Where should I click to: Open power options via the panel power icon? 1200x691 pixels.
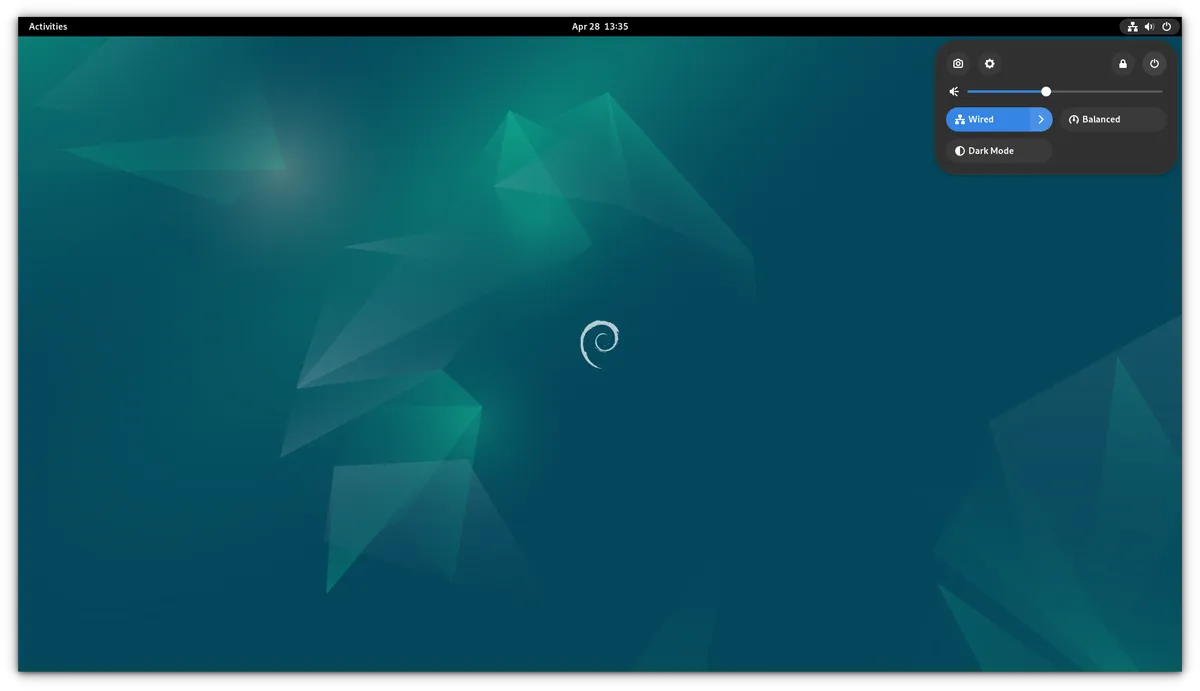tap(1154, 63)
